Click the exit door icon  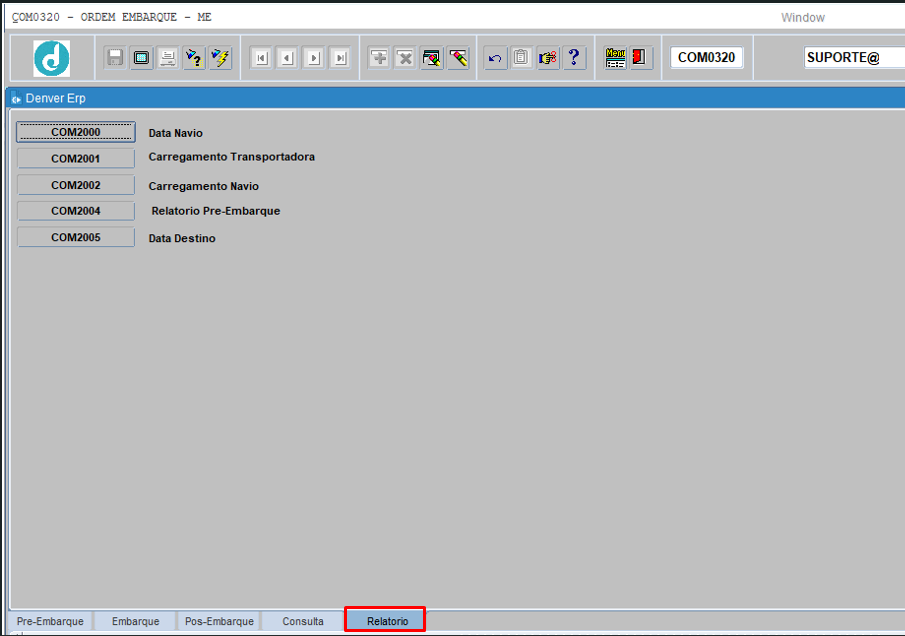click(x=641, y=58)
